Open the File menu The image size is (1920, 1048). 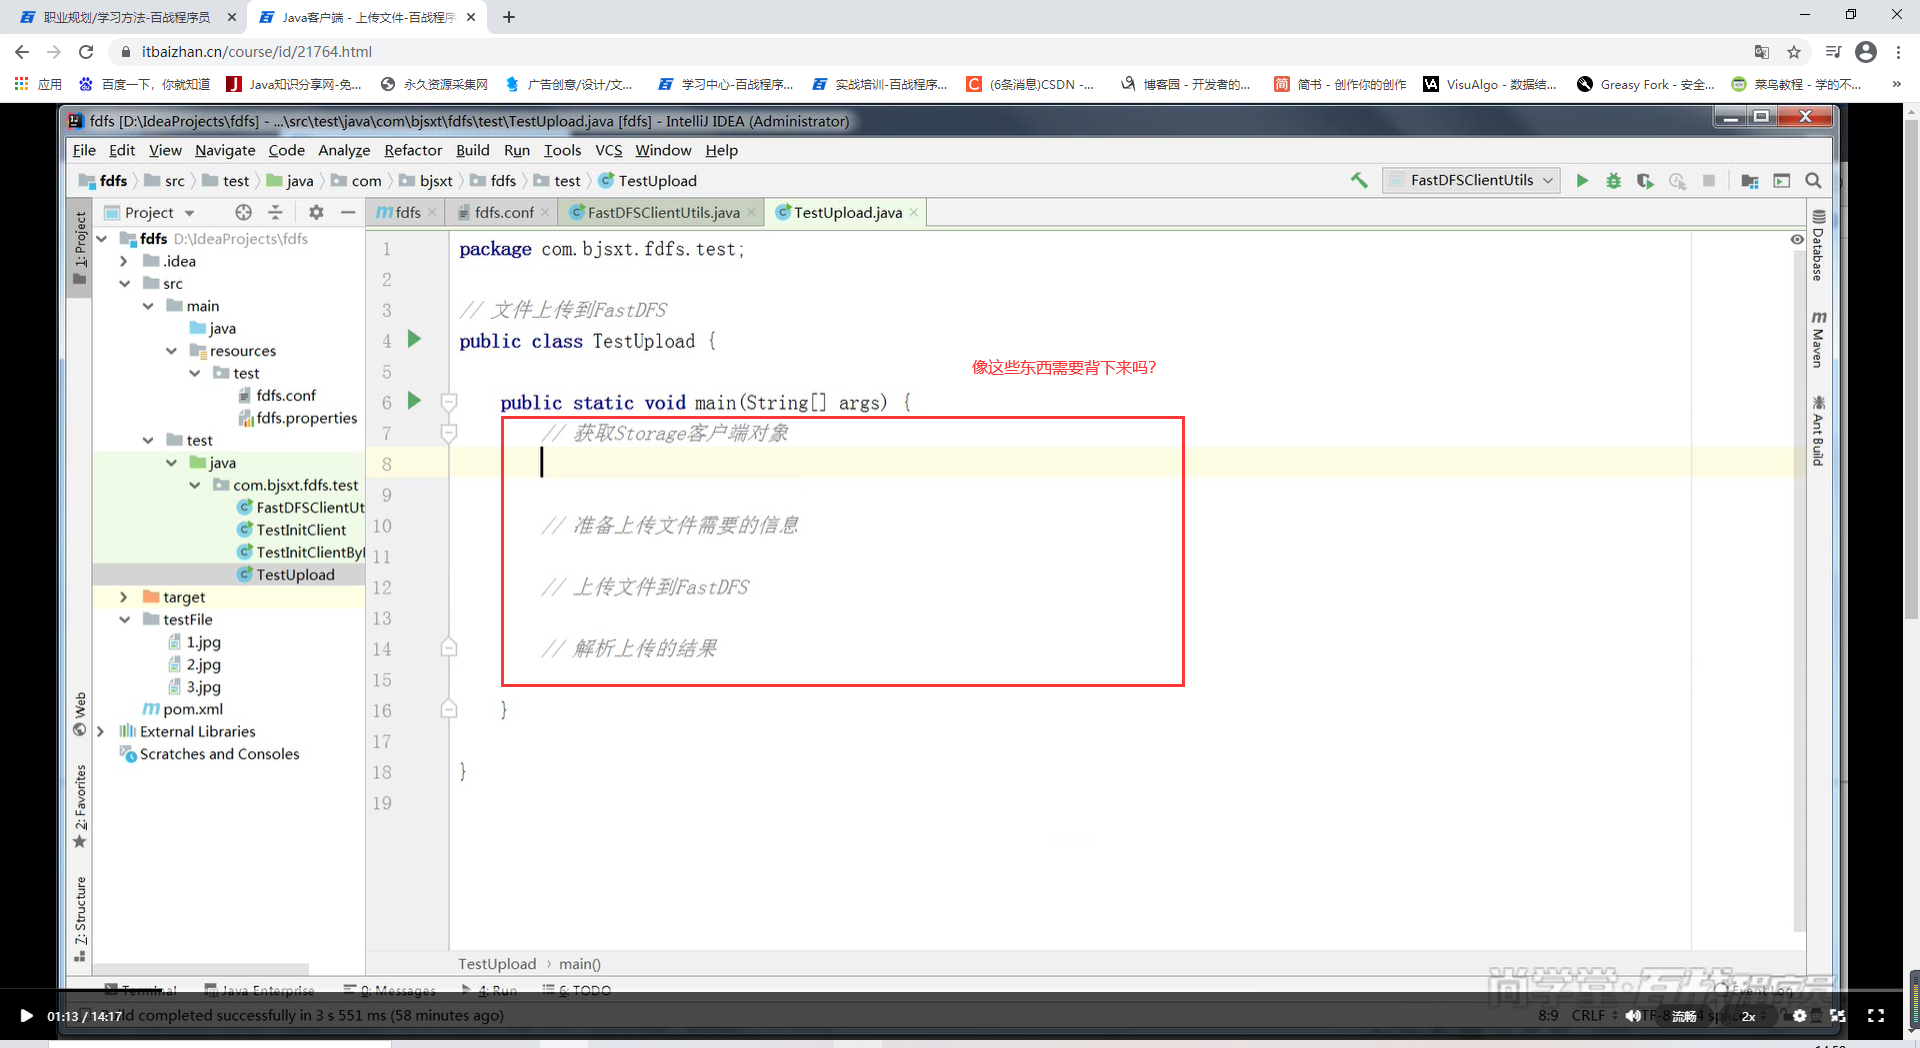click(x=84, y=150)
